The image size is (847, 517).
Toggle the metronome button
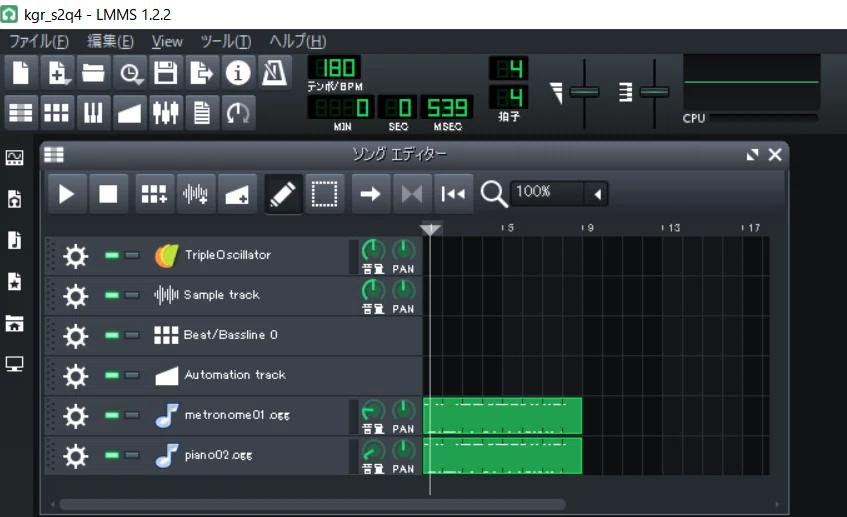(x=274, y=72)
